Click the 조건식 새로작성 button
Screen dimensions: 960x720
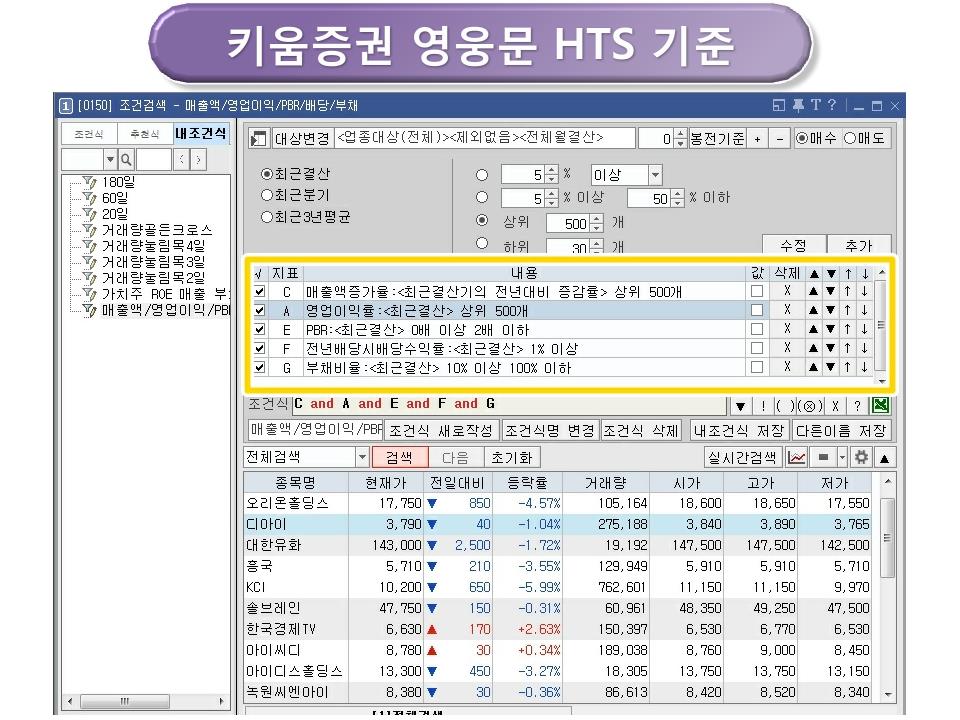441,430
